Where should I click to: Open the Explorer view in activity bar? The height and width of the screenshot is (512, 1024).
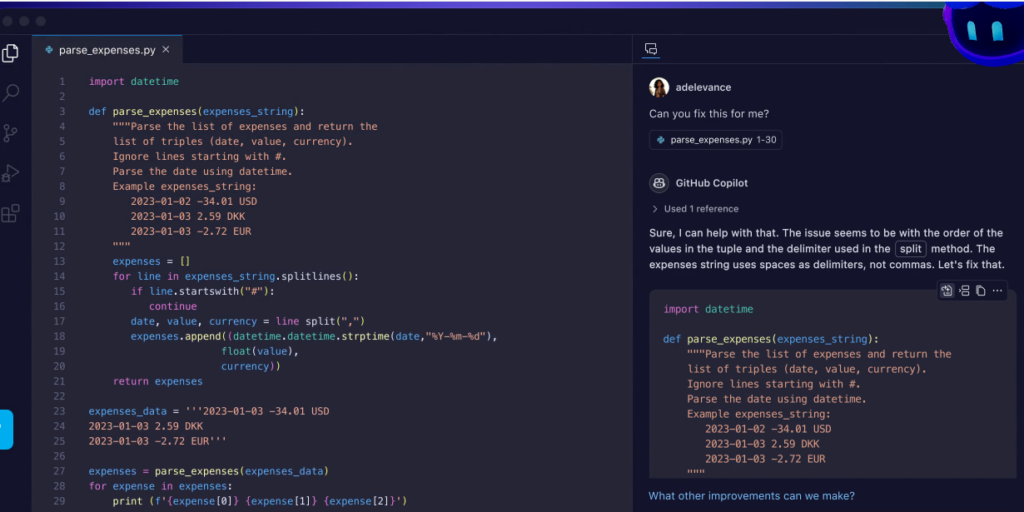coord(10,53)
